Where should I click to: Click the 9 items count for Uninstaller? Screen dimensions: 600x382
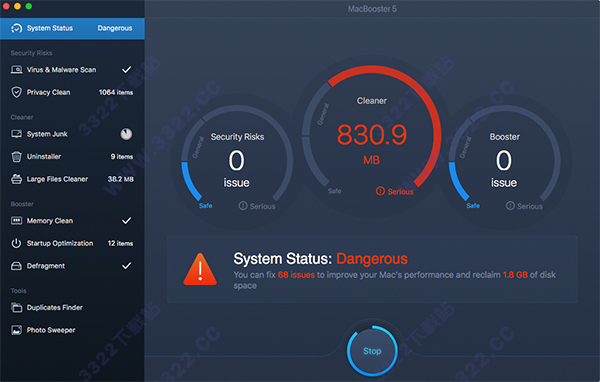pos(122,157)
